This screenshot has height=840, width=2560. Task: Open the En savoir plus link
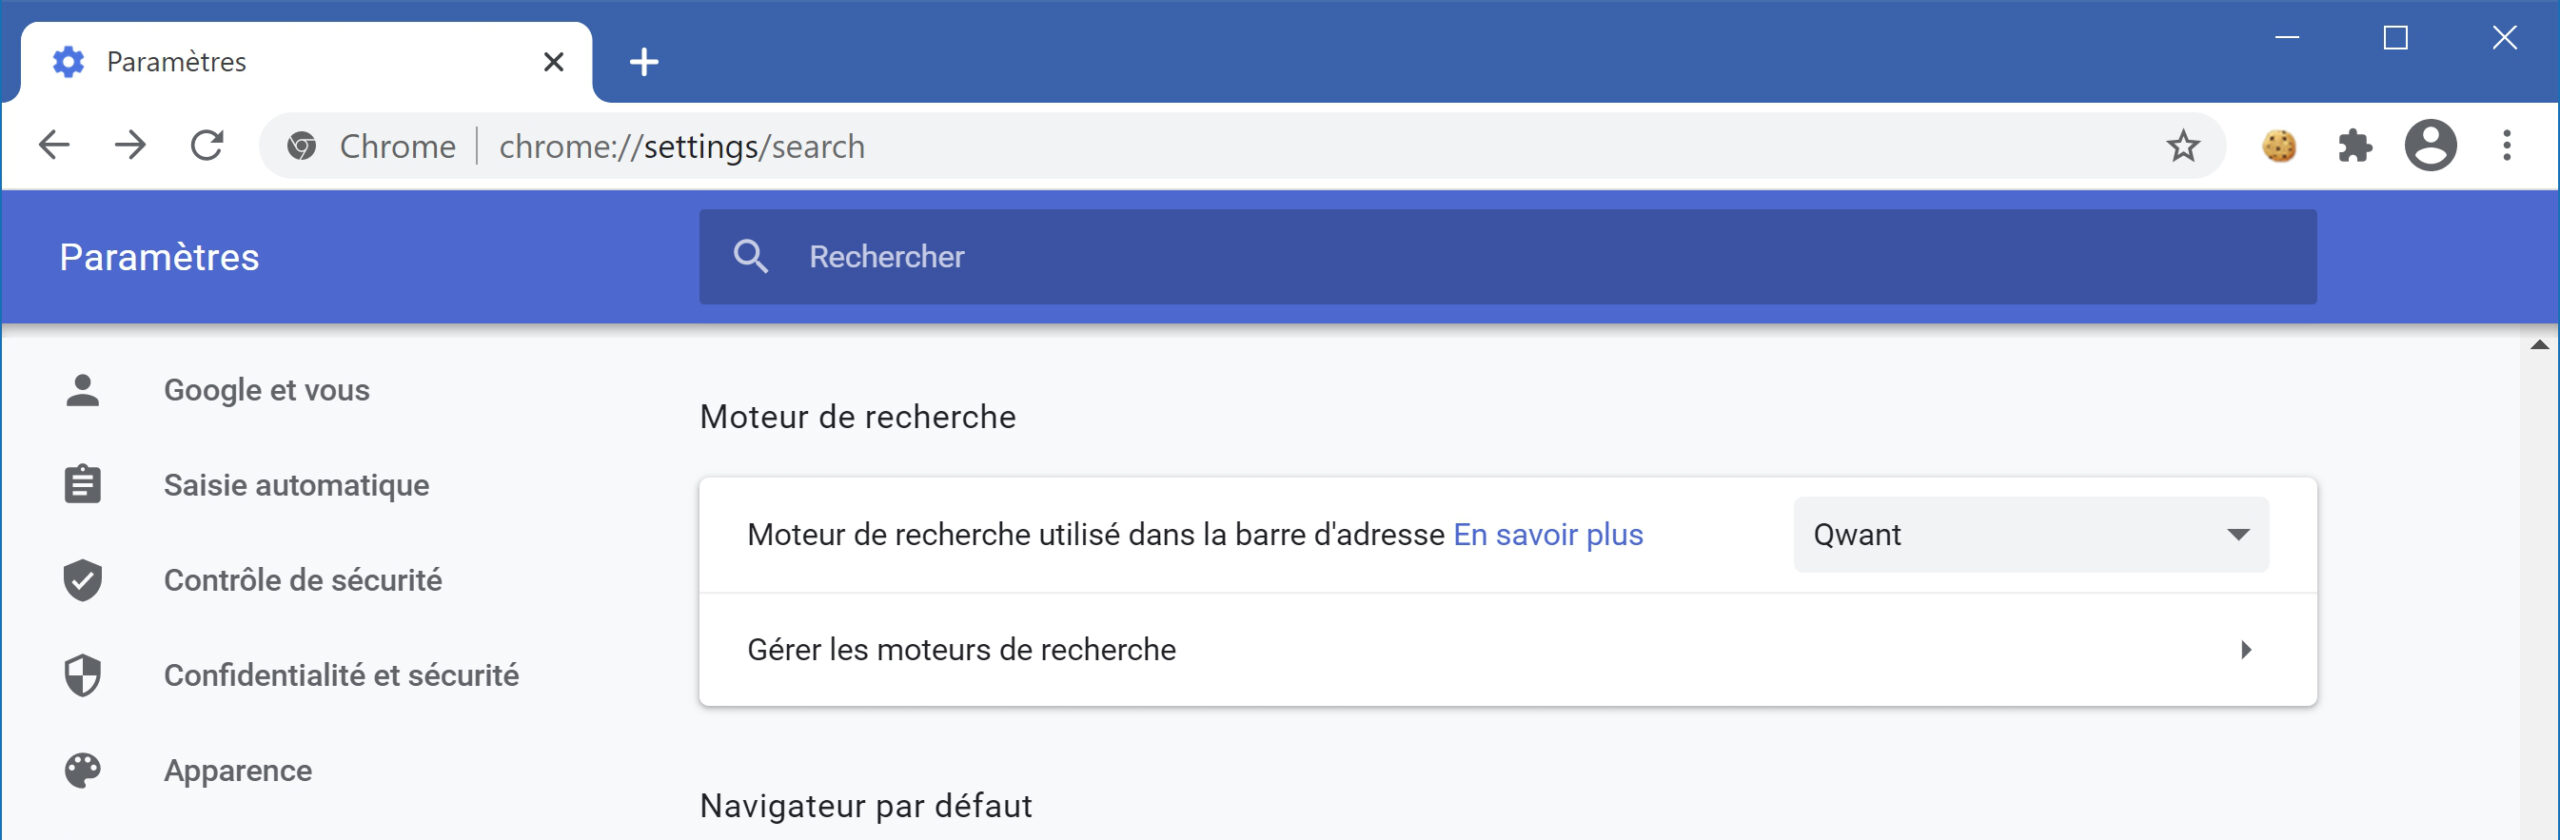tap(1548, 535)
